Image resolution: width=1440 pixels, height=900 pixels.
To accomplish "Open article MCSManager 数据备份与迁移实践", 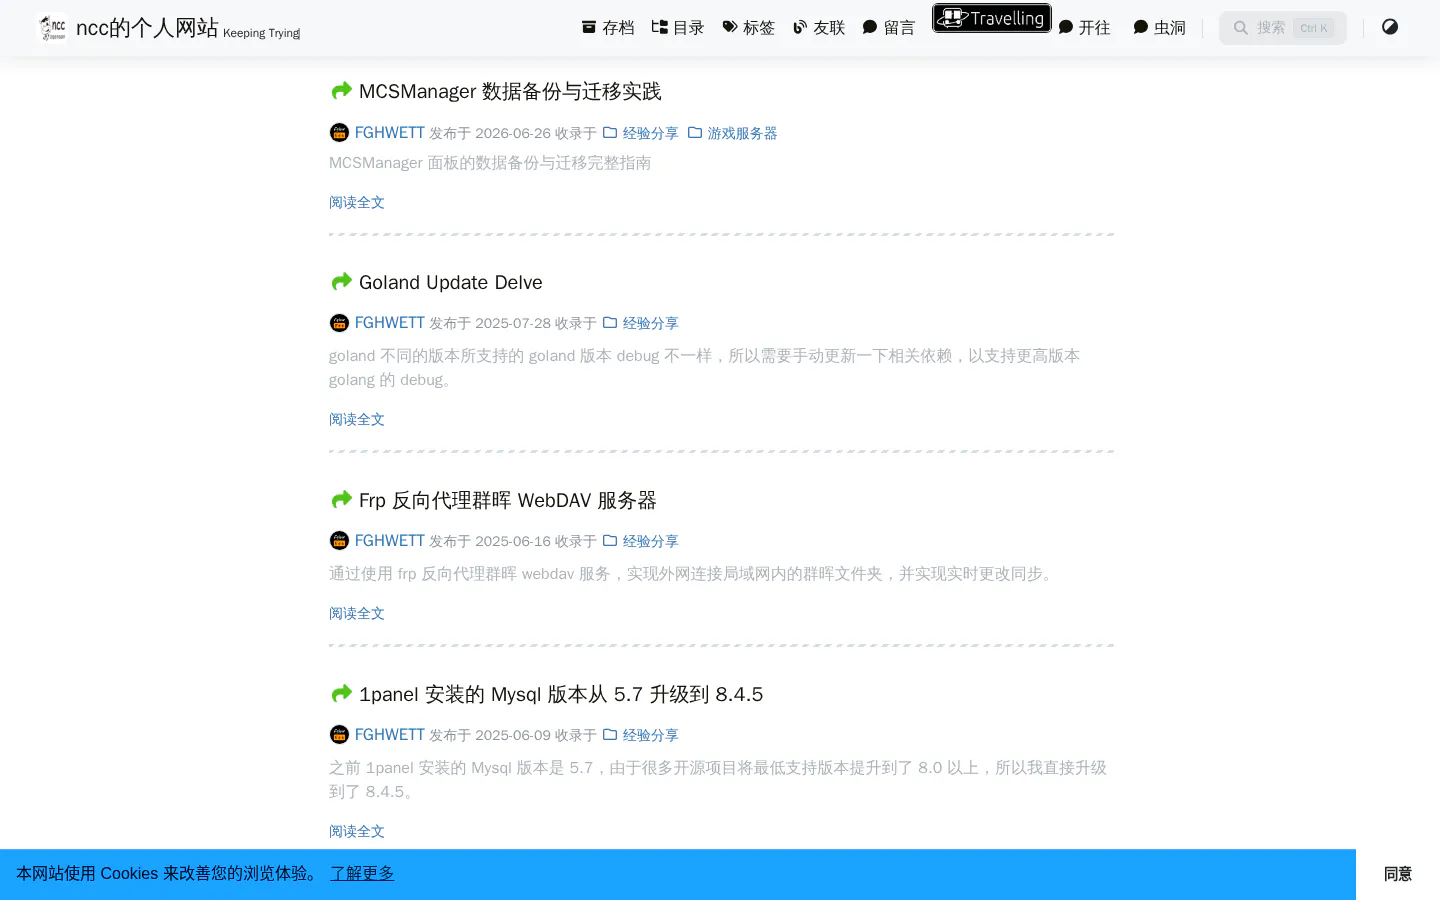I will [510, 91].
